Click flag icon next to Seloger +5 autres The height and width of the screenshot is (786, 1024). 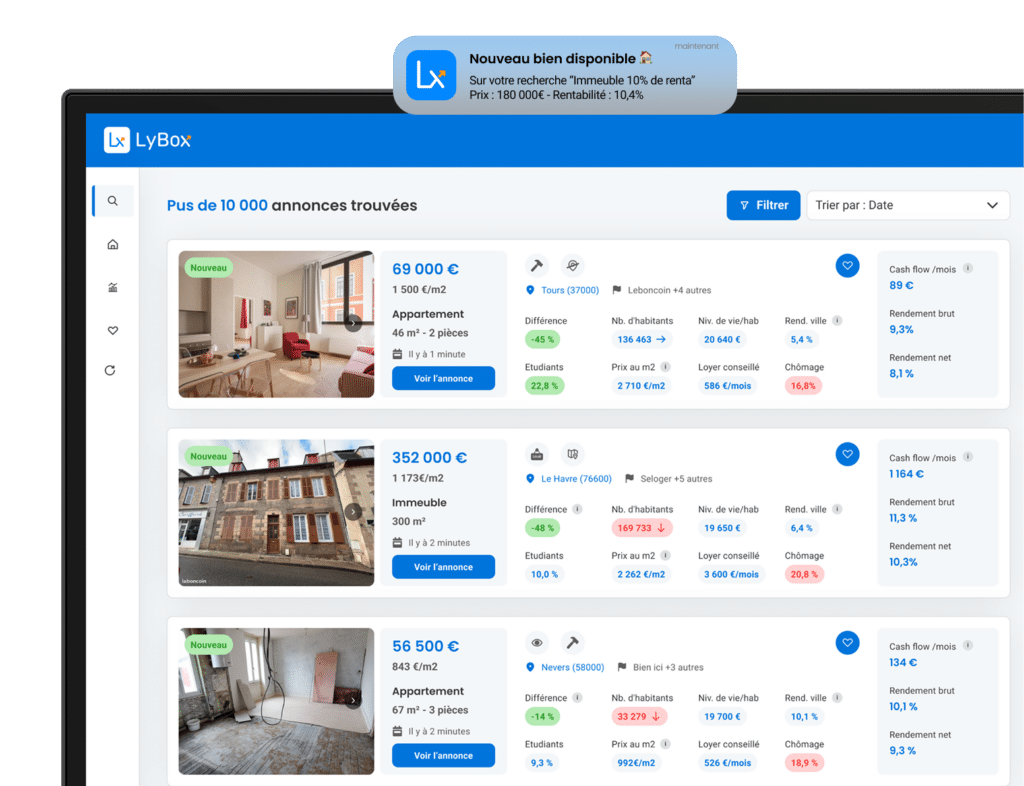click(x=630, y=479)
